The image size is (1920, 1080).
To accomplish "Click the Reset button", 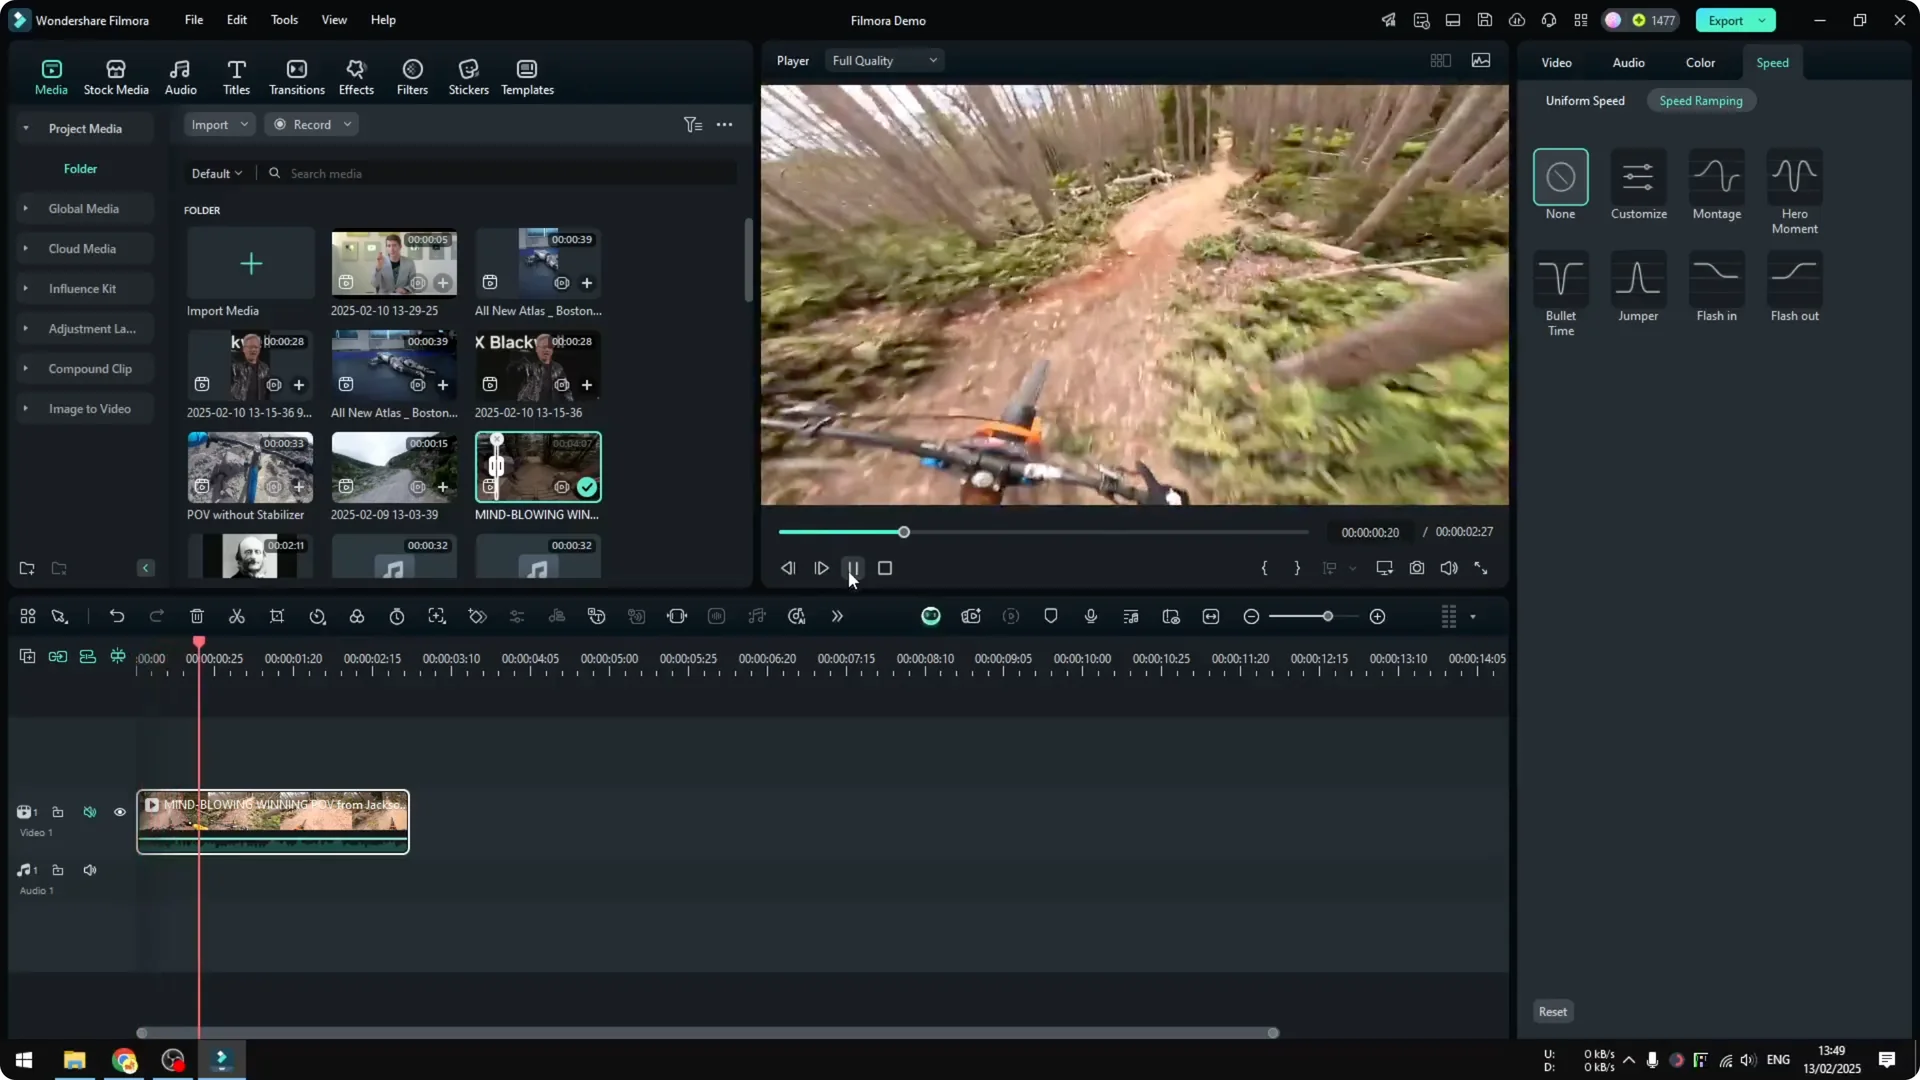I will 1552,1011.
